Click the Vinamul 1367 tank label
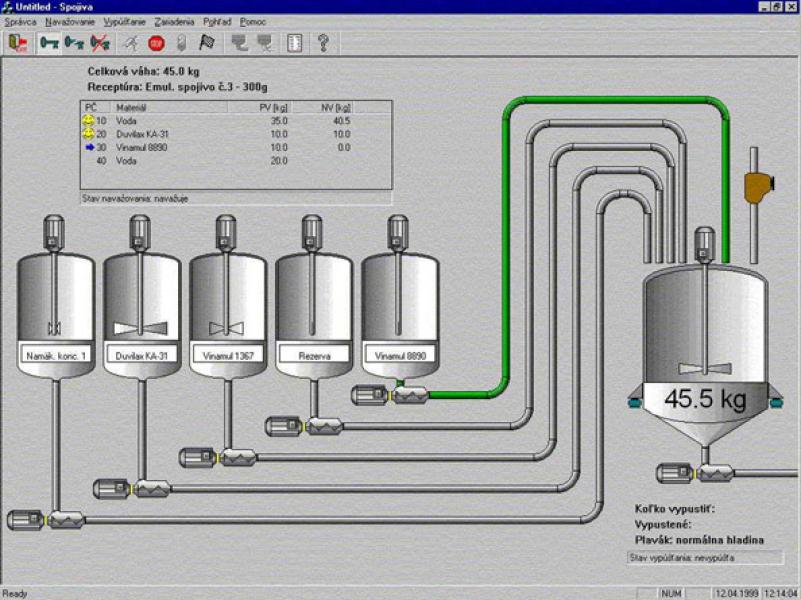The image size is (801, 600). 228,356
